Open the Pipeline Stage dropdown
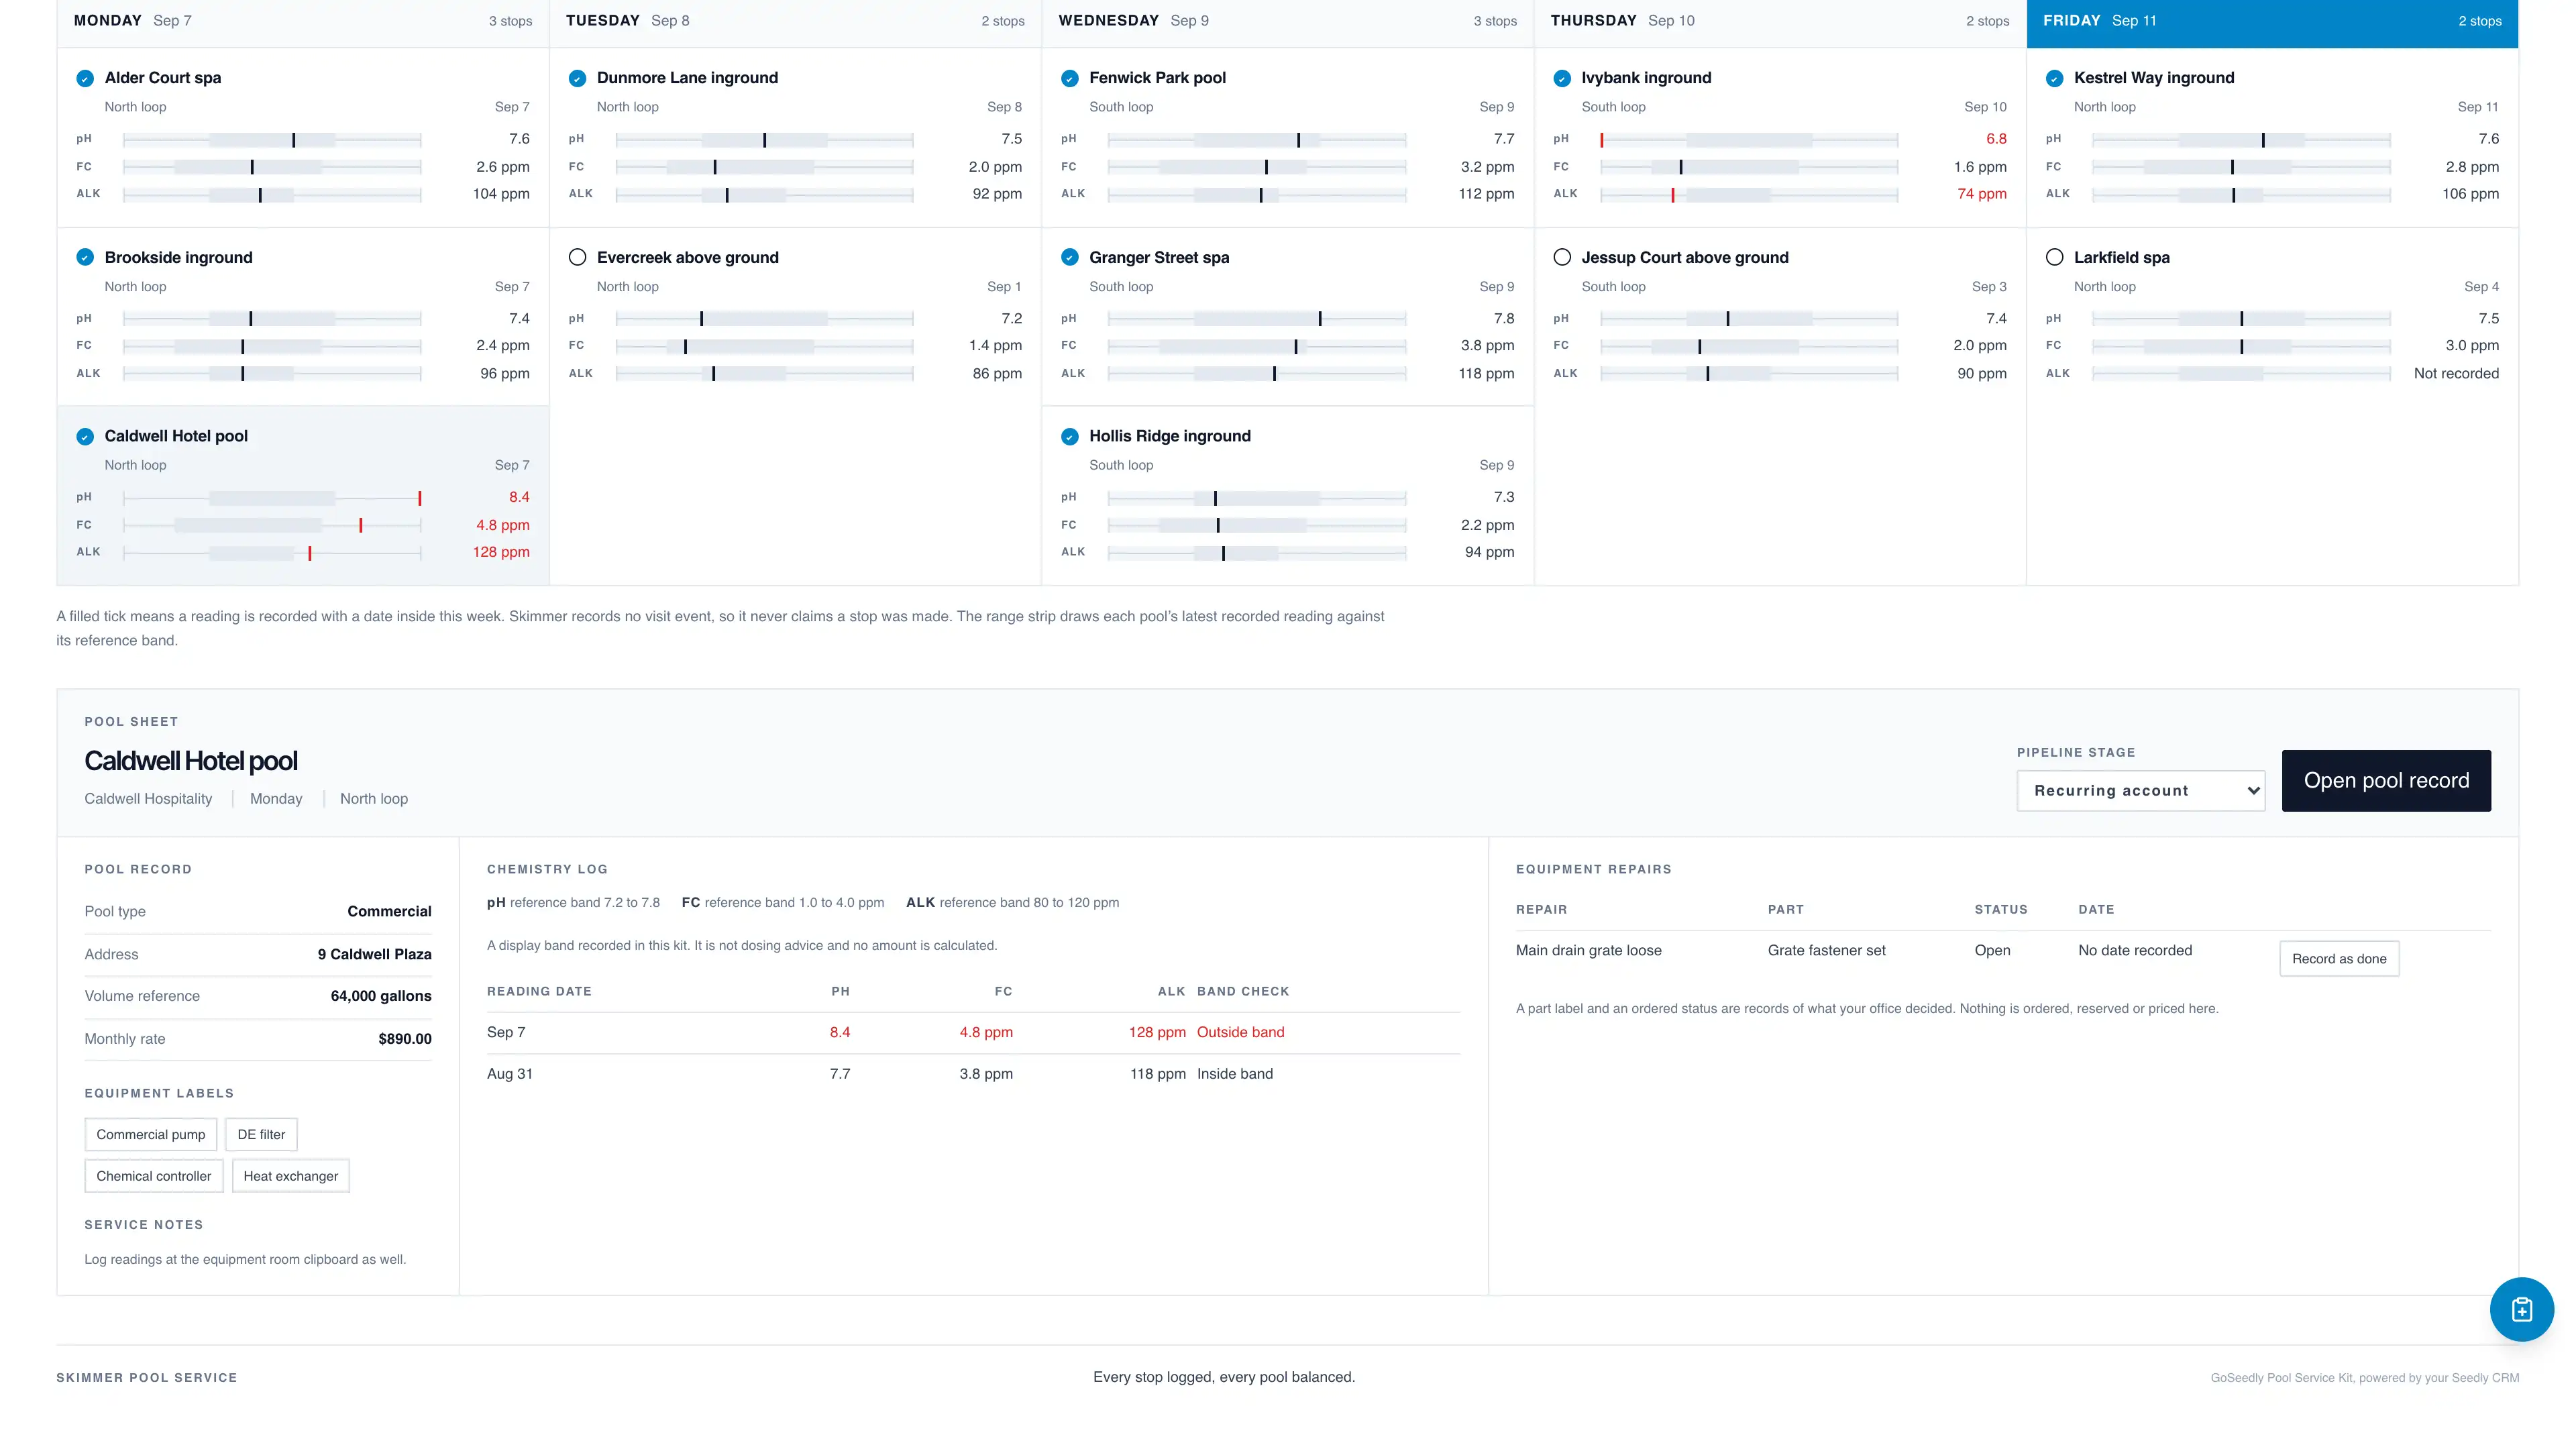Screen dimensions: 2576x1449 [x=2140, y=790]
